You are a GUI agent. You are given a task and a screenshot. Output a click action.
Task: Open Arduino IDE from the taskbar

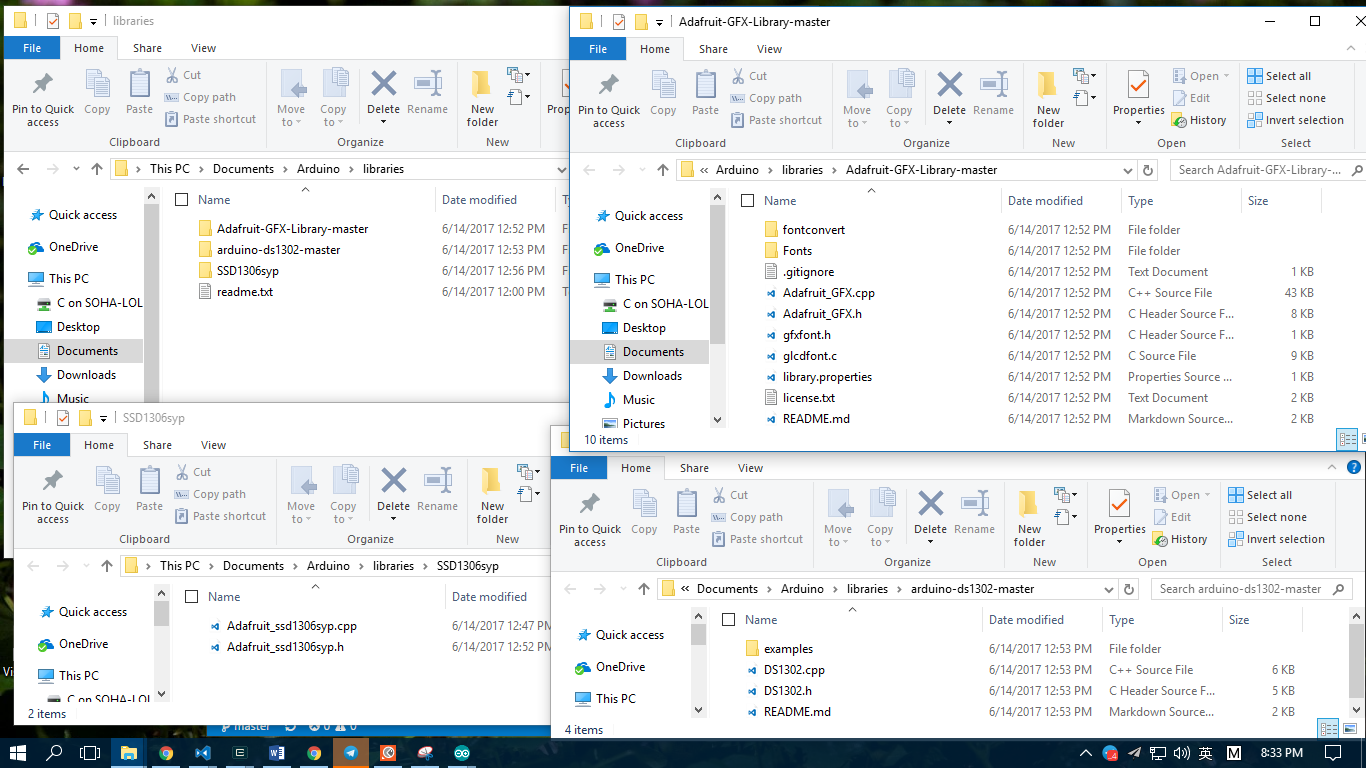pos(462,753)
